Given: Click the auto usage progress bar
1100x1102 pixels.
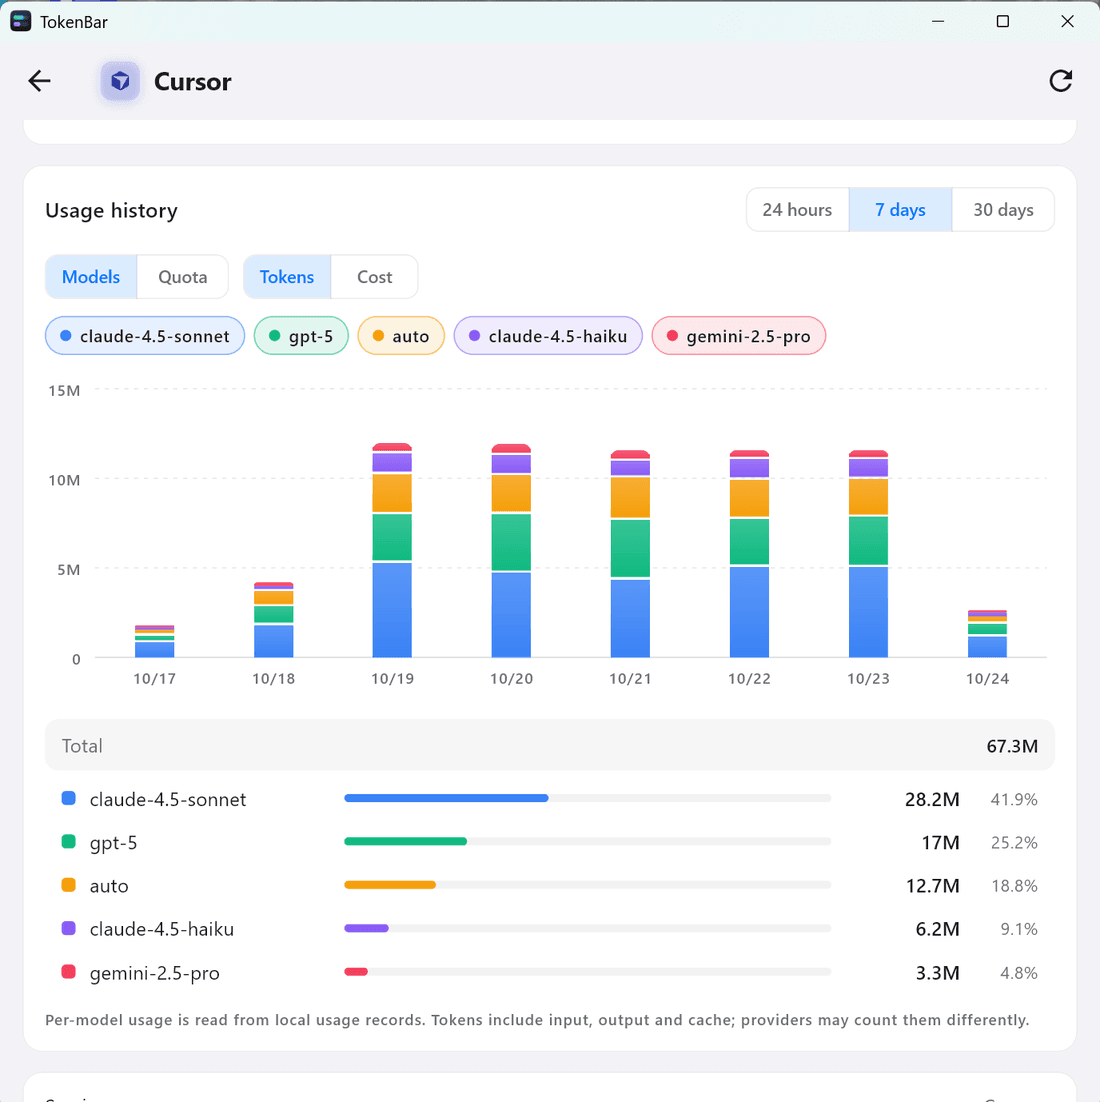Looking at the screenshot, I should pos(588,885).
